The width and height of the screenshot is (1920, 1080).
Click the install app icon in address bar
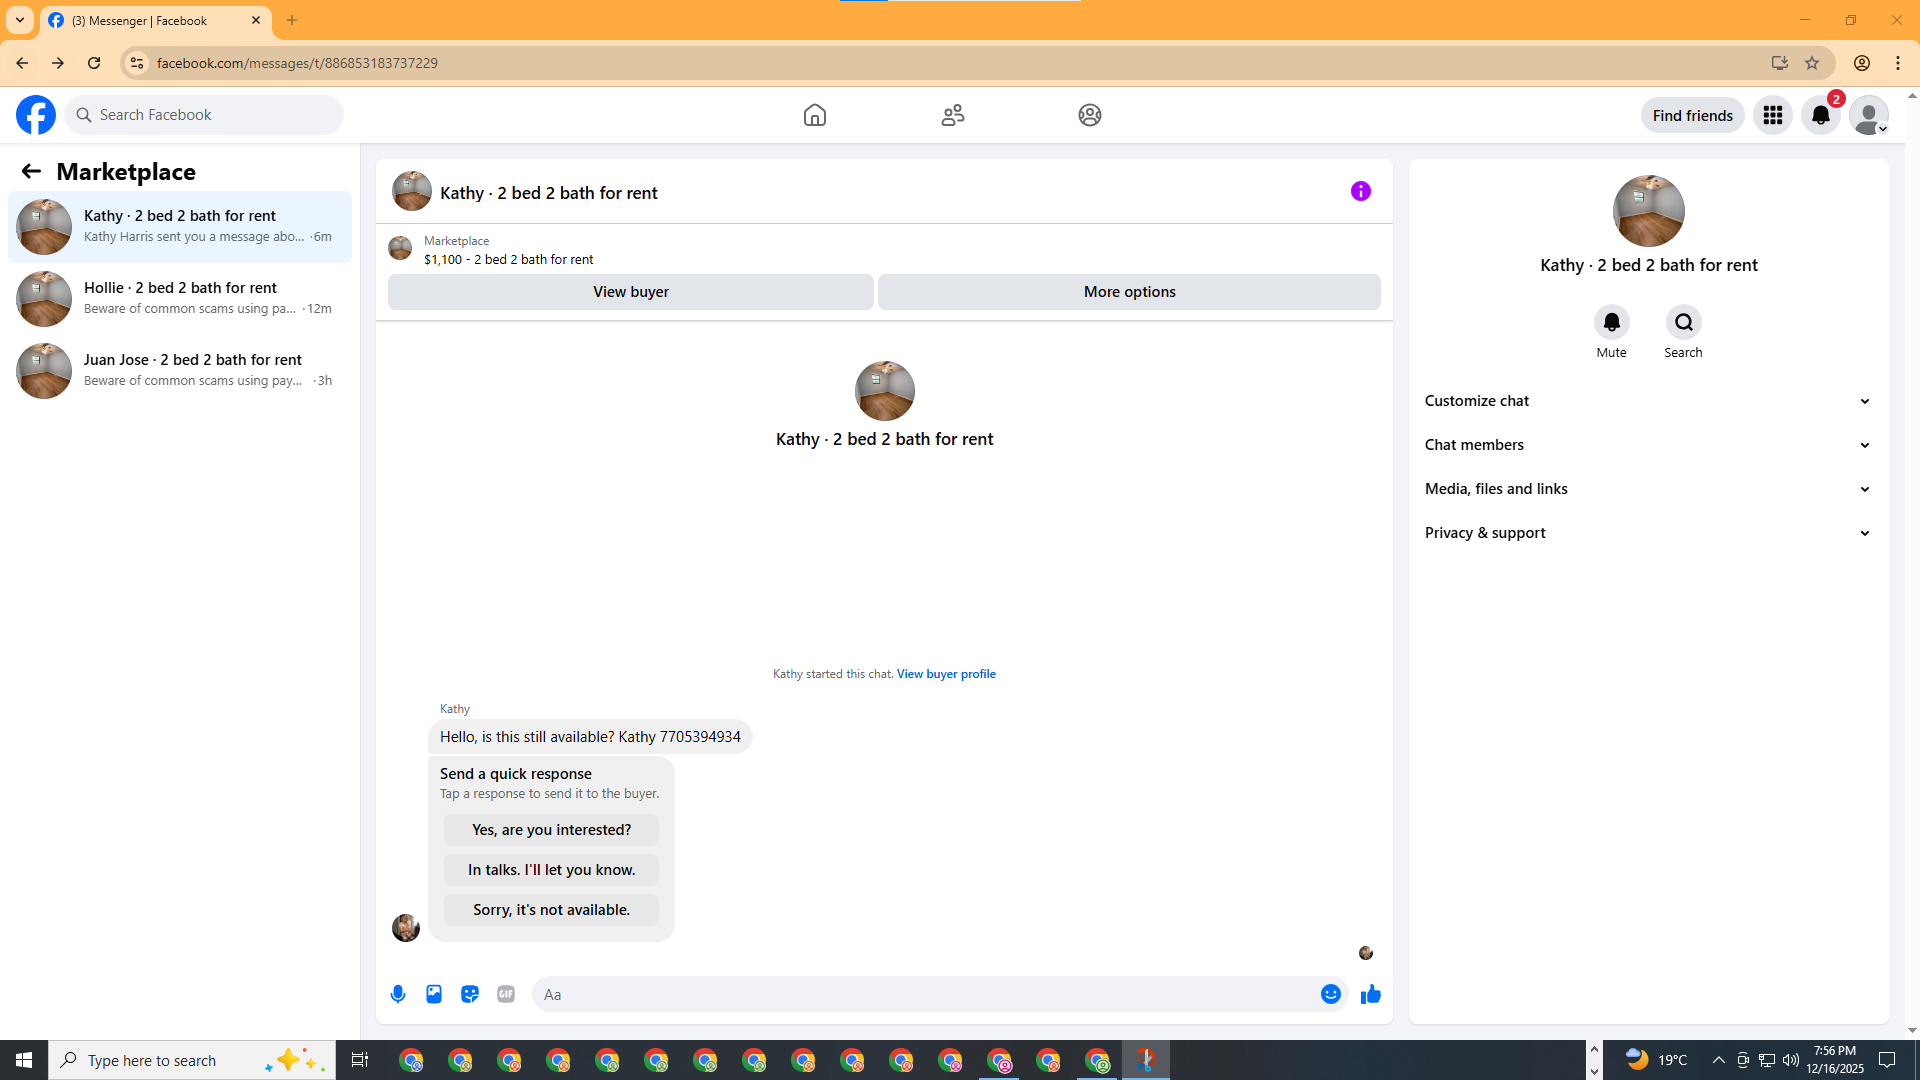[x=1780, y=63]
